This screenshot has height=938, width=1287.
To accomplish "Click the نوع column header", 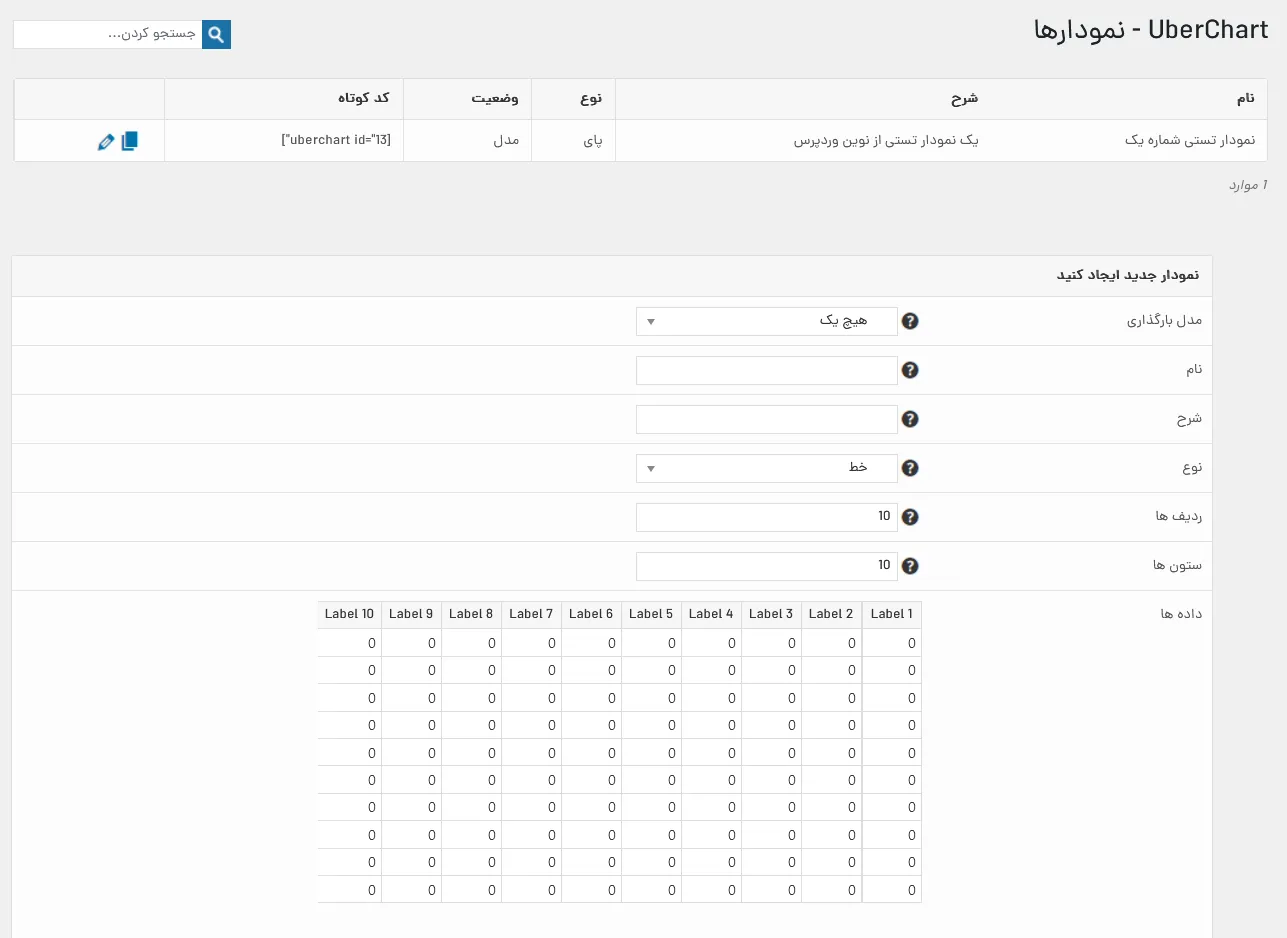I will [592, 99].
